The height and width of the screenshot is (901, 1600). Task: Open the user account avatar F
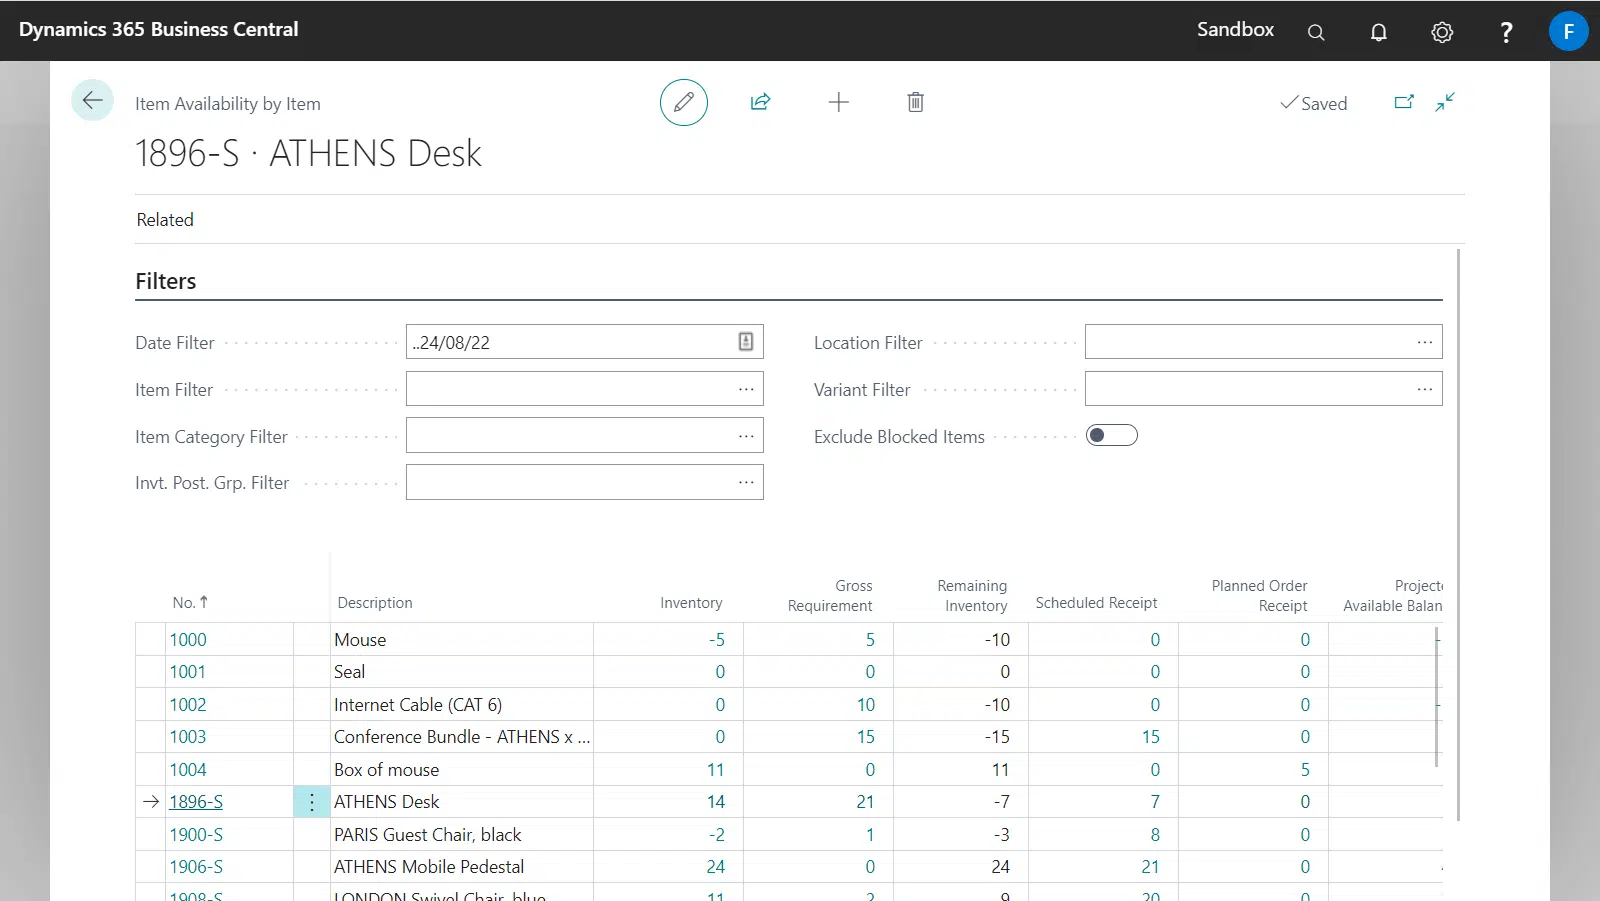(x=1569, y=31)
